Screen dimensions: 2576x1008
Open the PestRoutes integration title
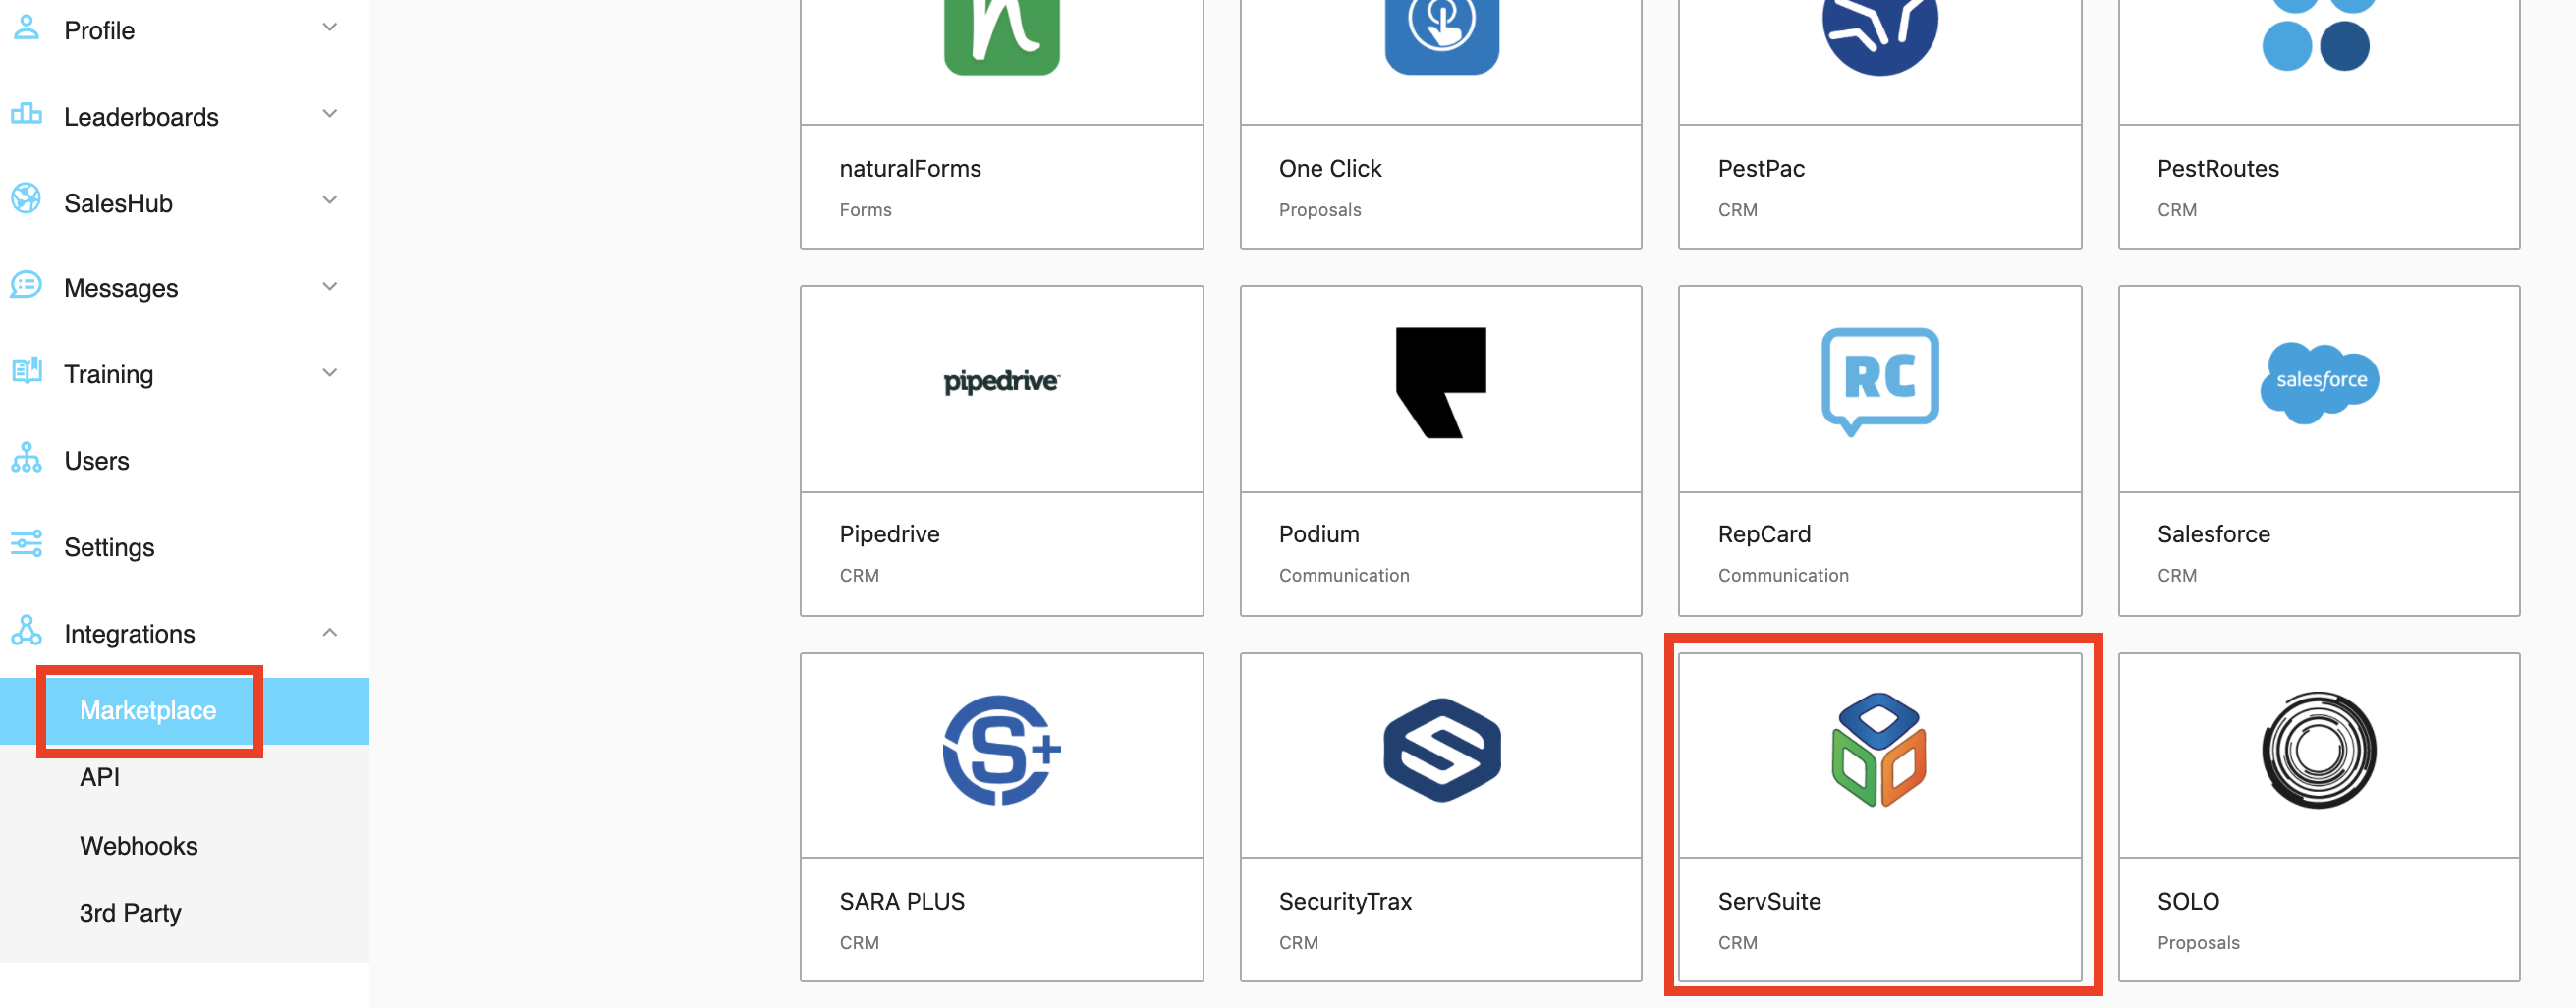click(2218, 169)
